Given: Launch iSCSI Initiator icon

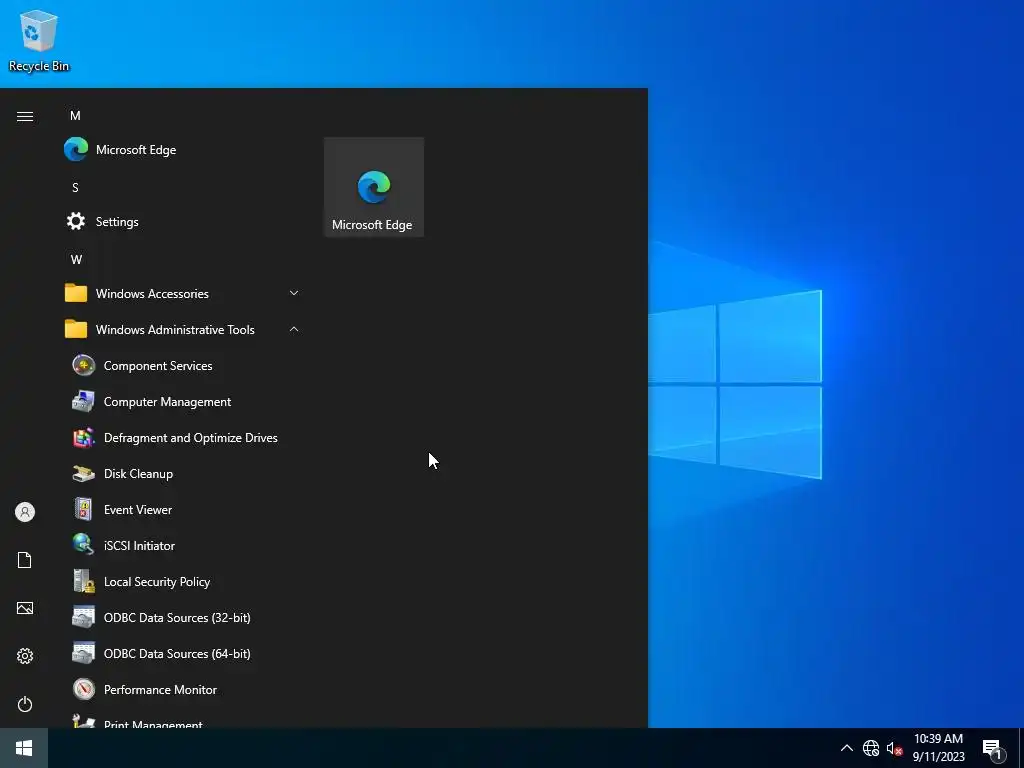Looking at the screenshot, I should [x=84, y=545].
